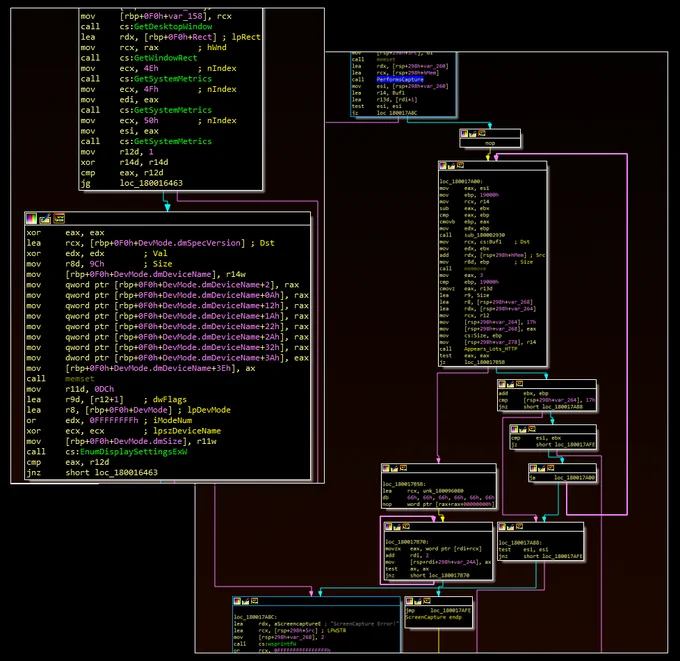
Task: Click the edit icon on the EnumDisplaySettingsExW block
Action: point(45,219)
